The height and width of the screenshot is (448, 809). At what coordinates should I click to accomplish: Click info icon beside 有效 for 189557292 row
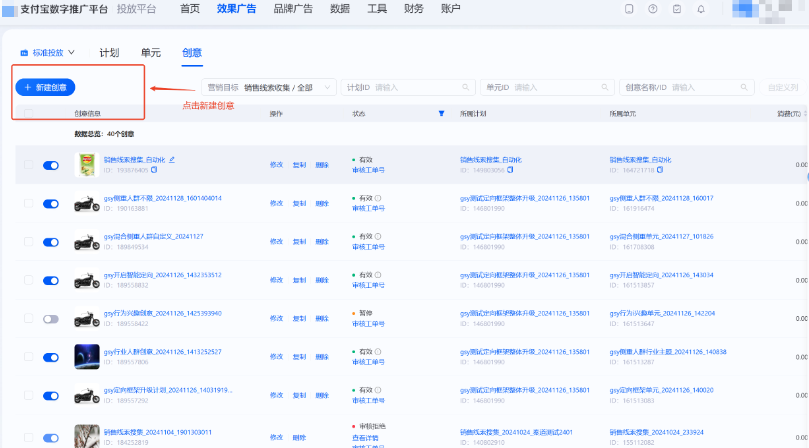pos(378,390)
